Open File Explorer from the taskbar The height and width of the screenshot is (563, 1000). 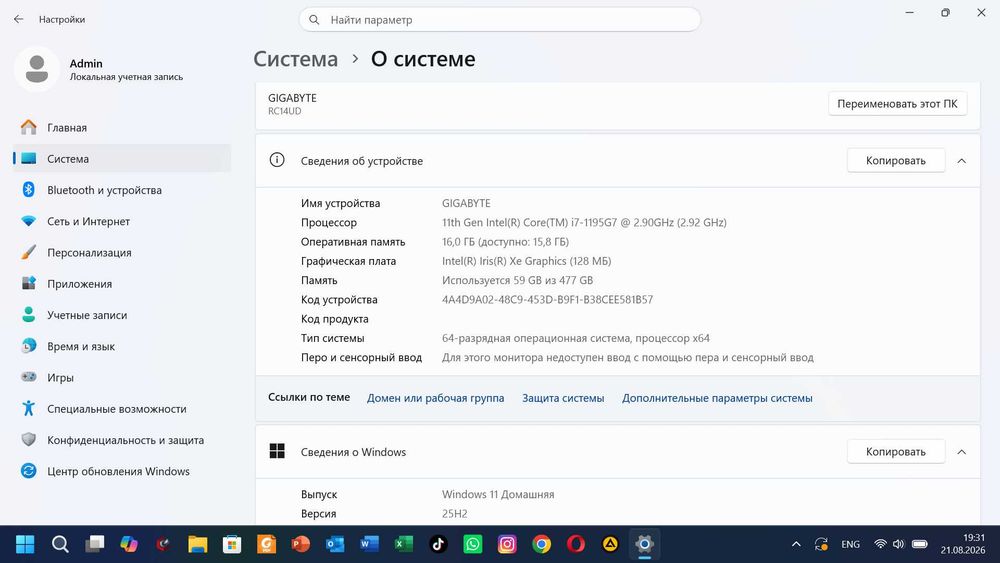[x=198, y=544]
